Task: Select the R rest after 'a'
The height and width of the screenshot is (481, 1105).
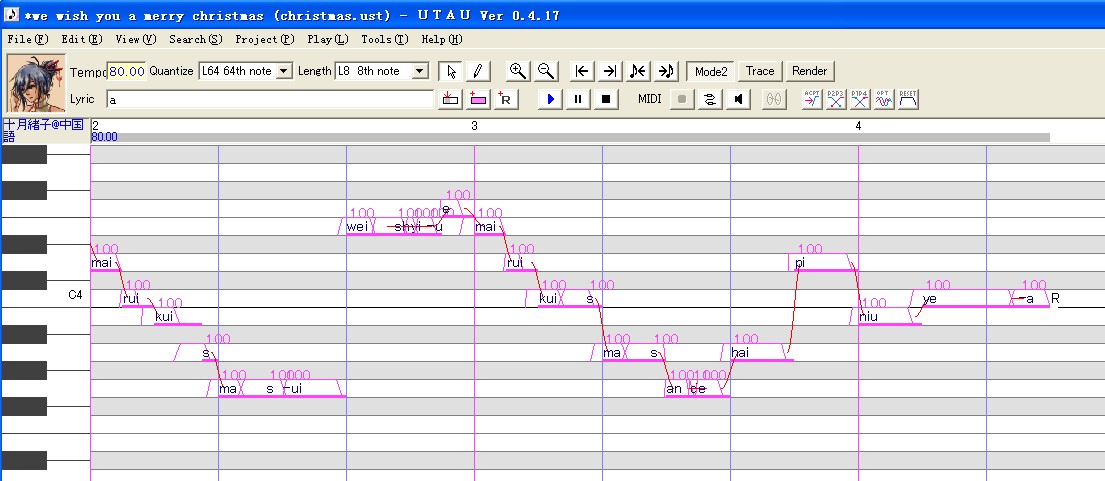Action: (x=1055, y=299)
